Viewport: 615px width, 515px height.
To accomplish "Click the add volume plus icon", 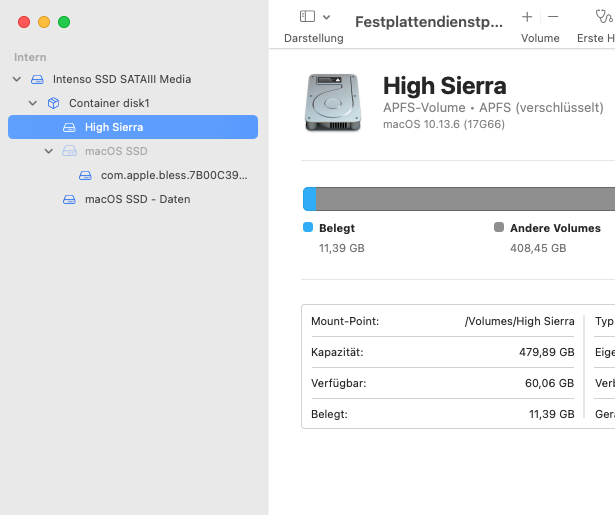I will pos(527,17).
